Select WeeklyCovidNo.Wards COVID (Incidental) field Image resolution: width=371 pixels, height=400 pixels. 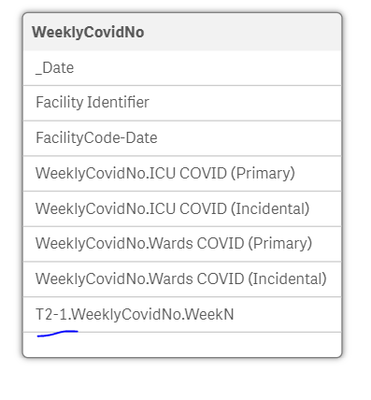coord(182,279)
